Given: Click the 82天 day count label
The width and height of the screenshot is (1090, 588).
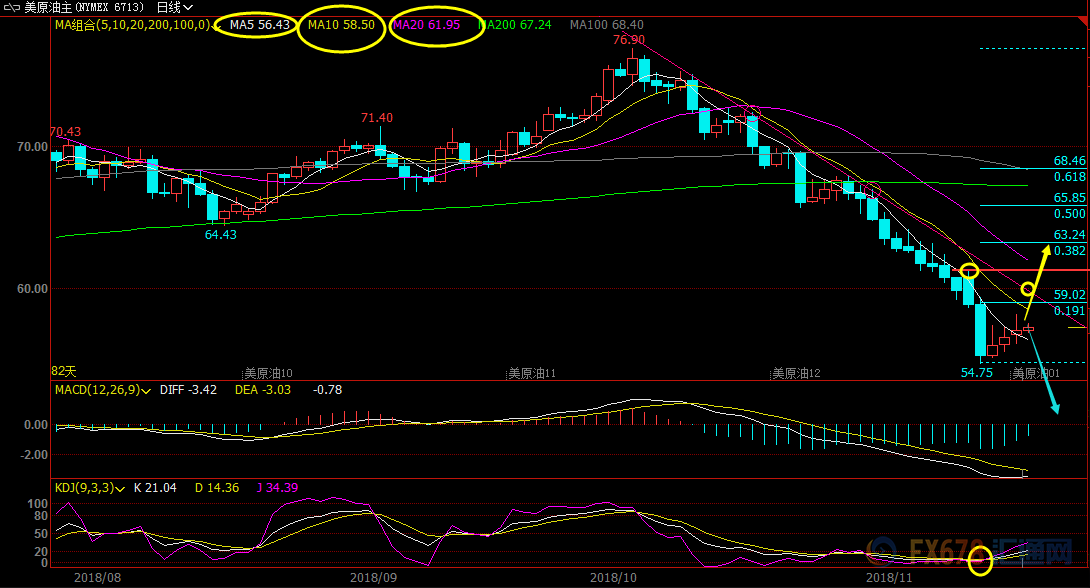Looking at the screenshot, I should pos(64,372).
